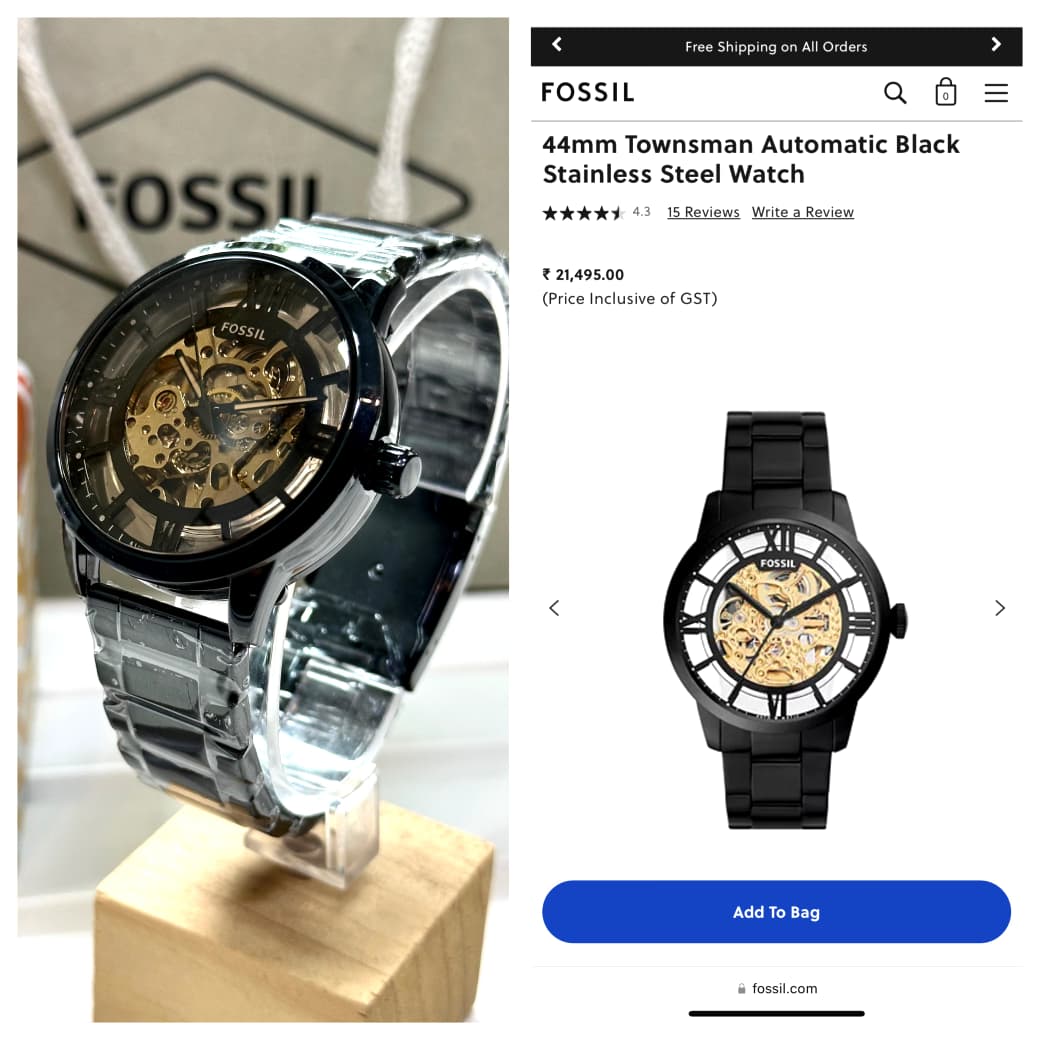Click the FOSSIL logo
Screen dimensions: 1040x1040
(x=588, y=92)
